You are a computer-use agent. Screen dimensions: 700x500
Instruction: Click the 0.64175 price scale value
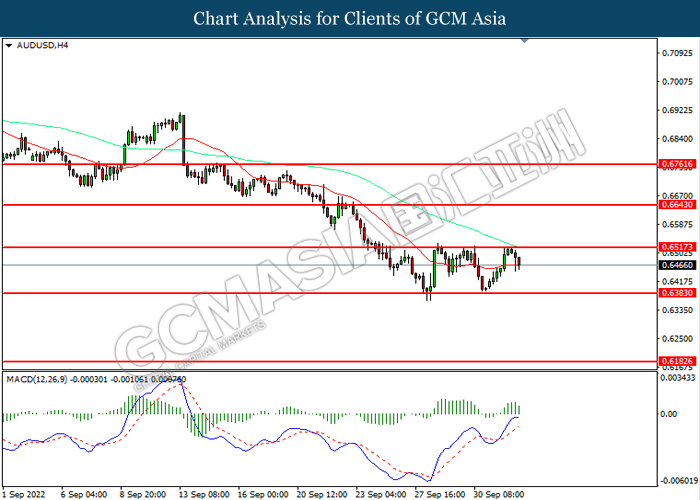[677, 281]
